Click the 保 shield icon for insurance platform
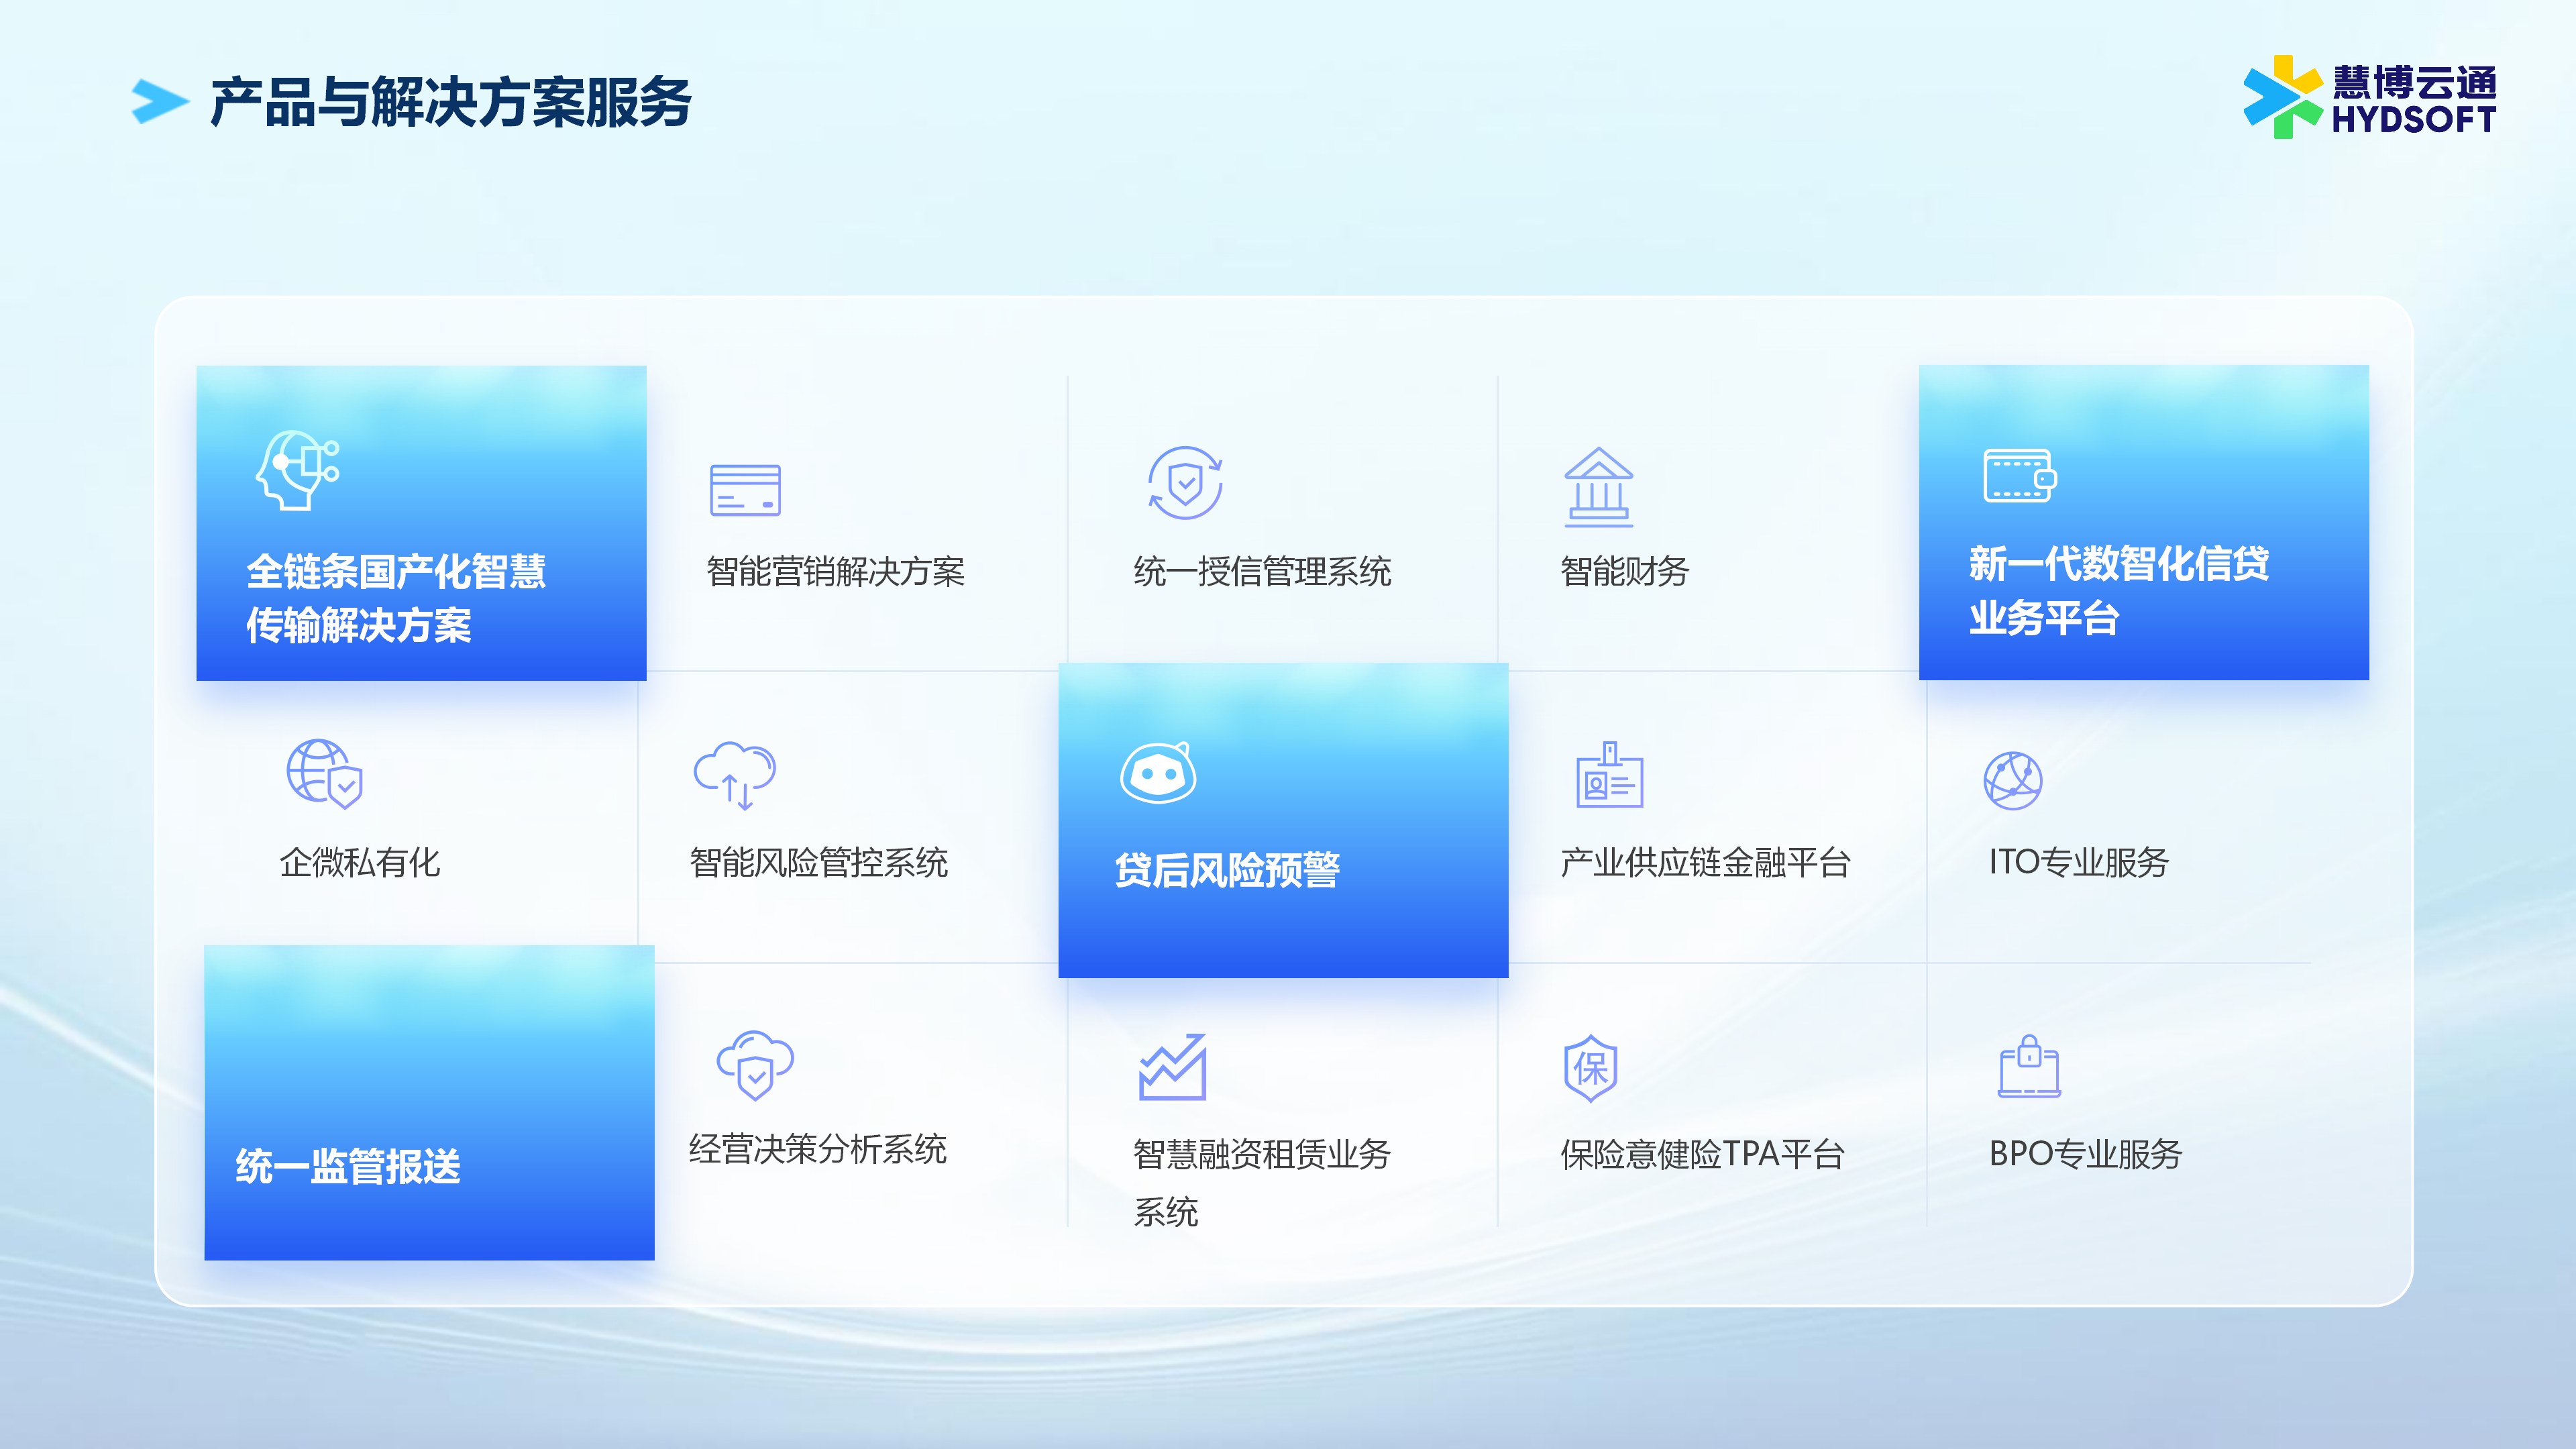Screen dimensions: 2576x1449 point(1590,1068)
